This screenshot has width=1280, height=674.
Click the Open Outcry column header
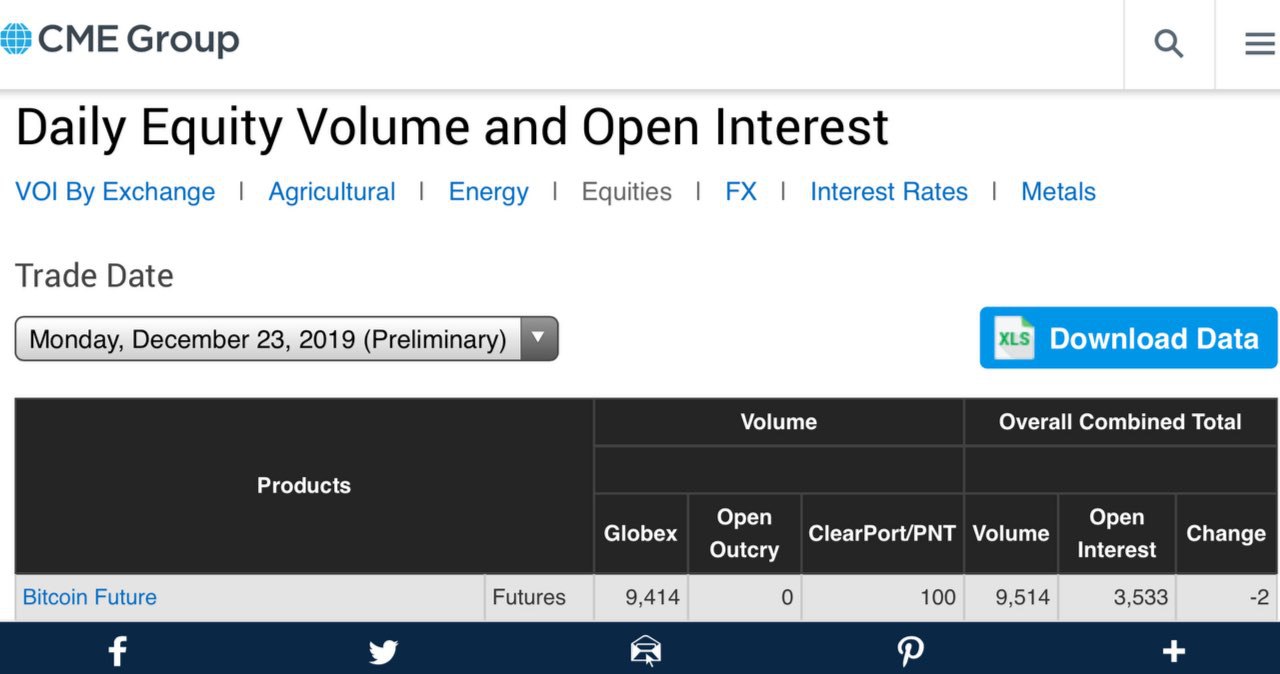(744, 534)
